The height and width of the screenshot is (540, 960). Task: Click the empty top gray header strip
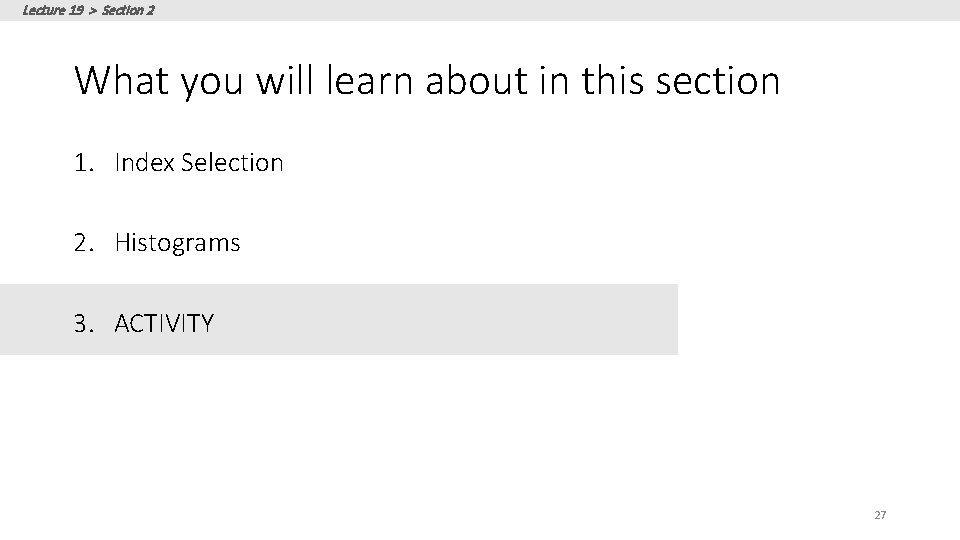(550, 10)
